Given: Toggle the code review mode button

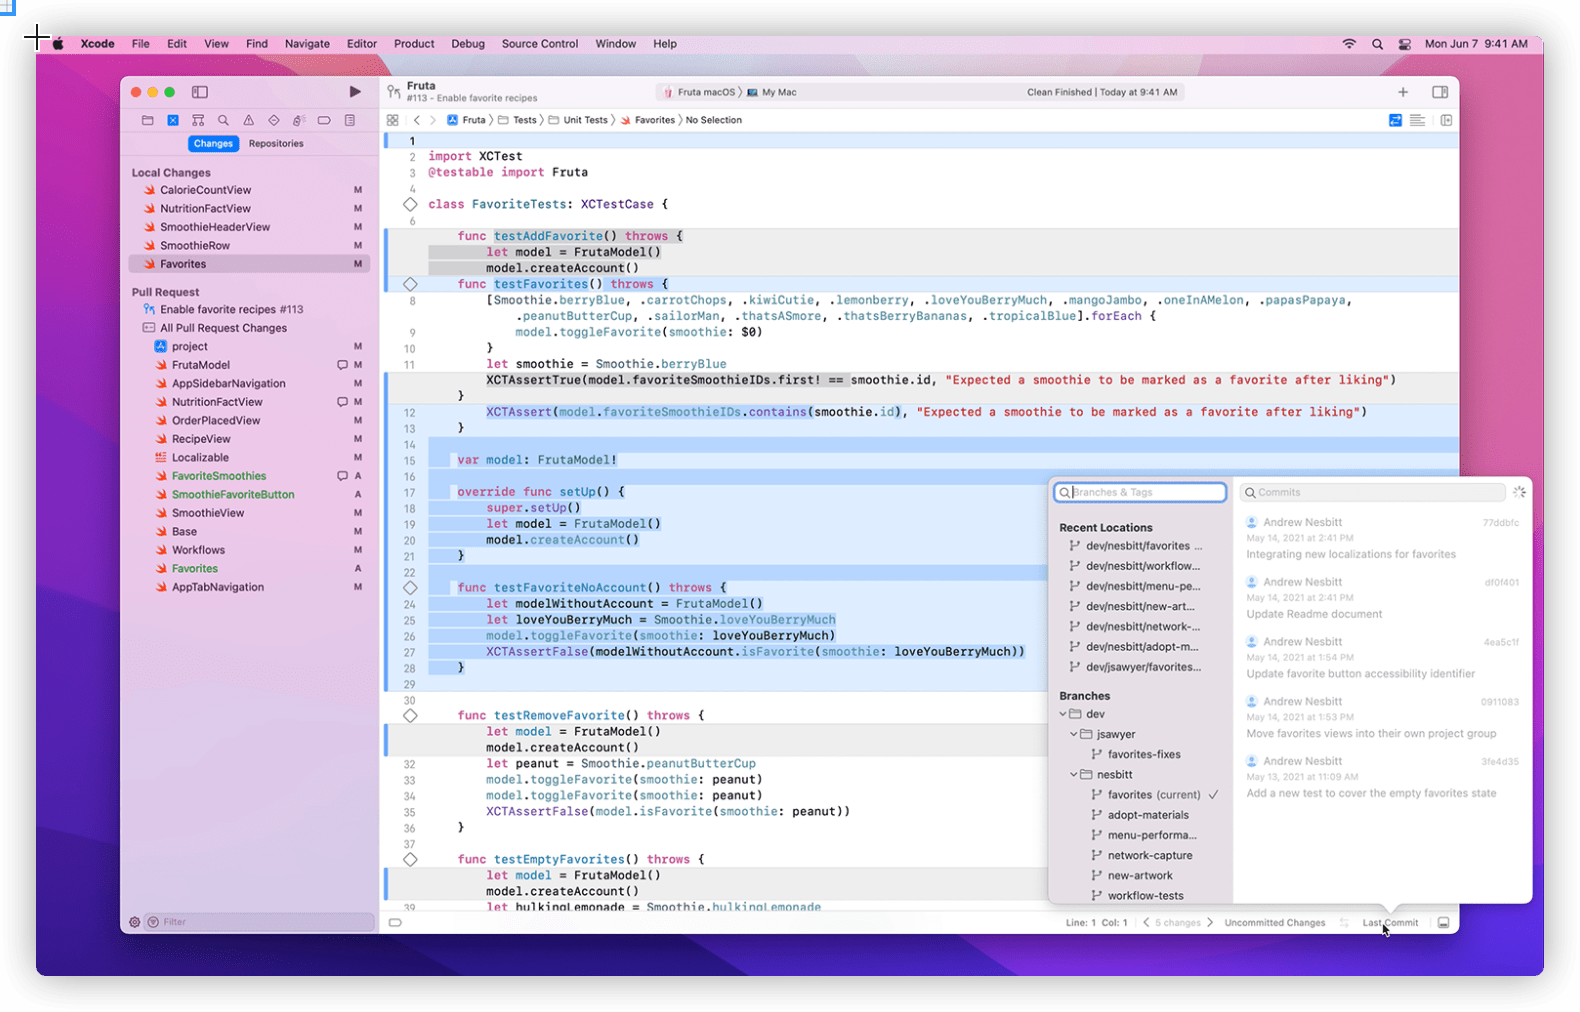Looking at the screenshot, I should 1395,120.
